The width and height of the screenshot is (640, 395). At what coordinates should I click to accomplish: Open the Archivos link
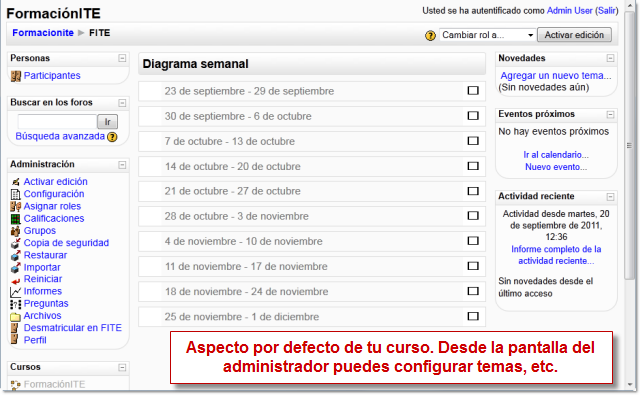(x=42, y=316)
